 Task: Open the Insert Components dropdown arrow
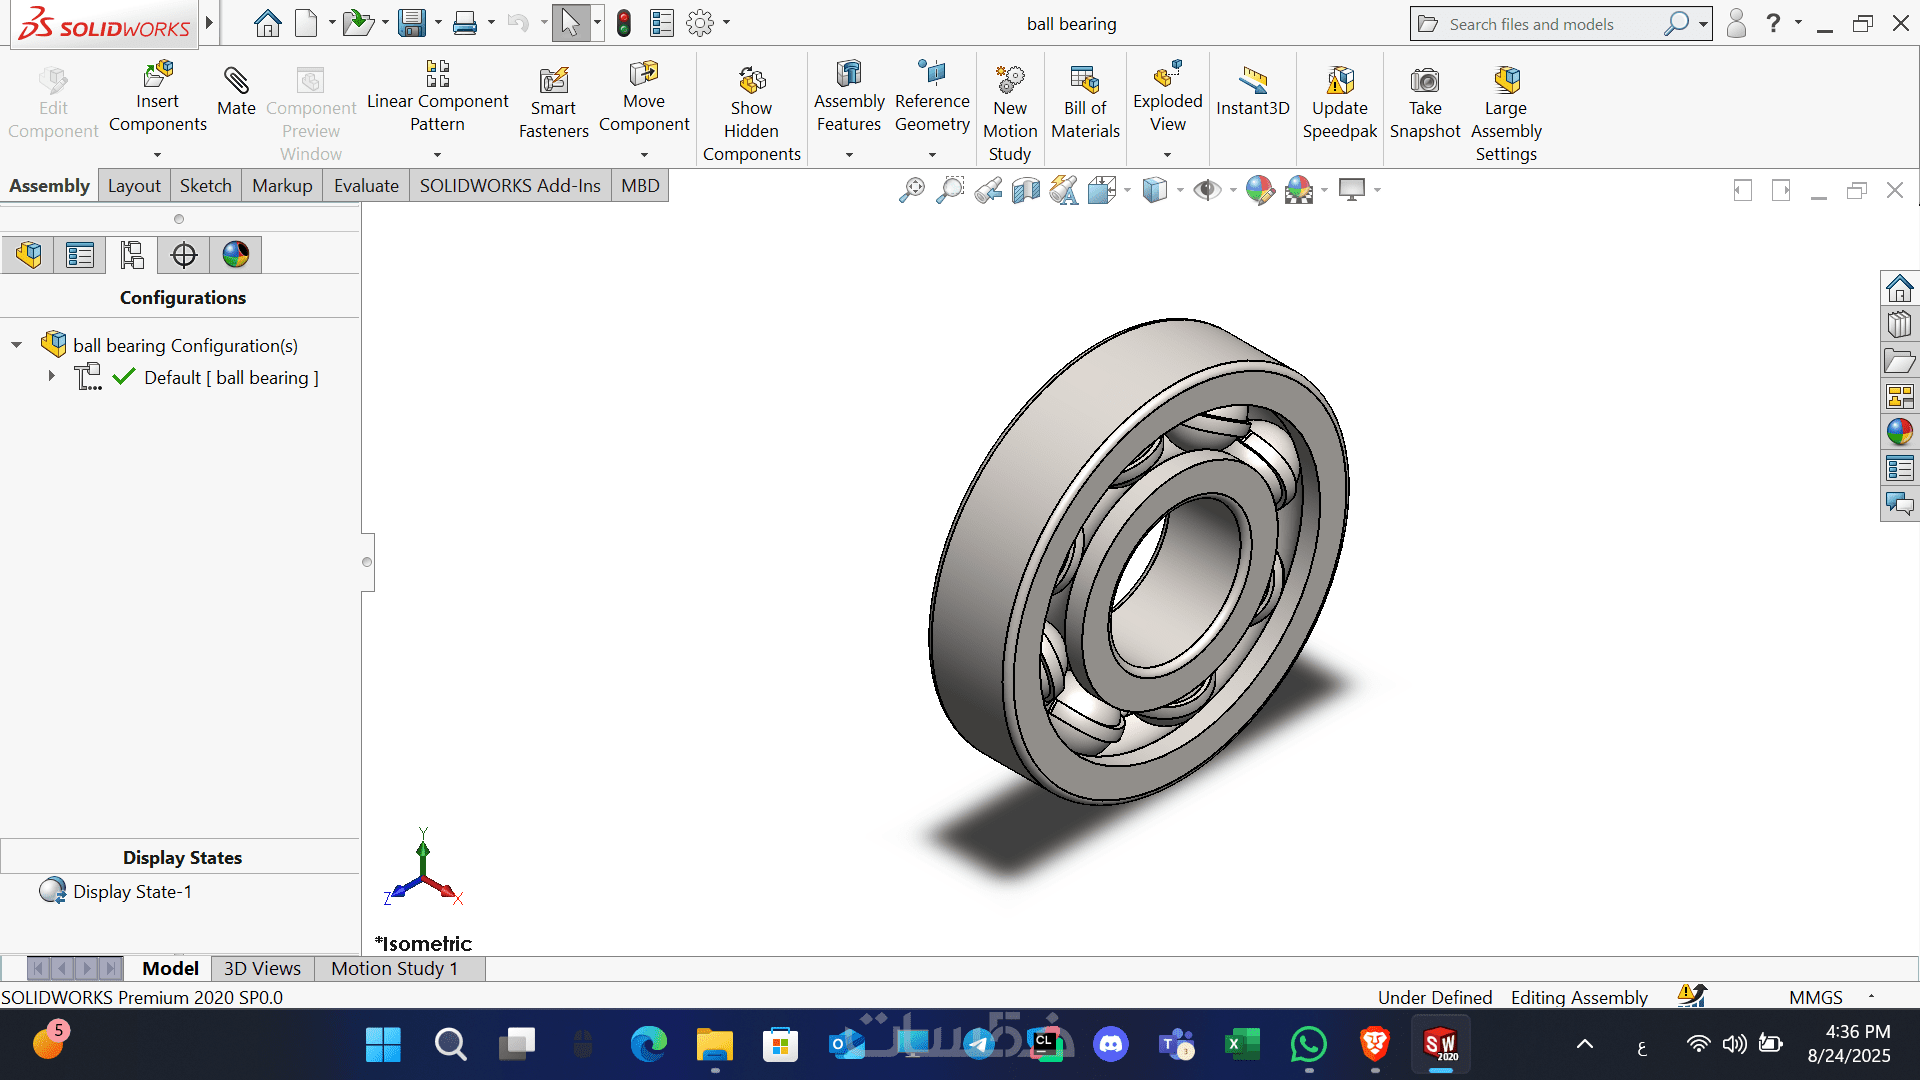point(157,155)
